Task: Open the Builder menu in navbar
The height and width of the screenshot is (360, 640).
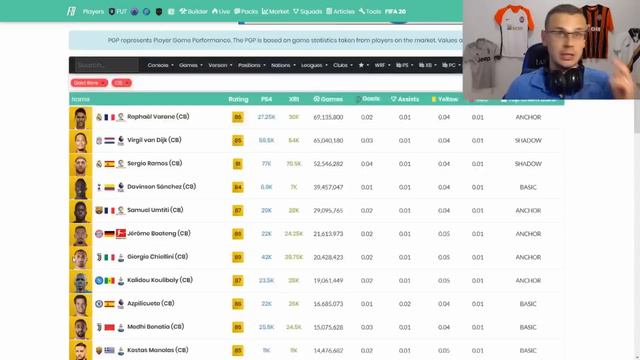Action: point(193,11)
